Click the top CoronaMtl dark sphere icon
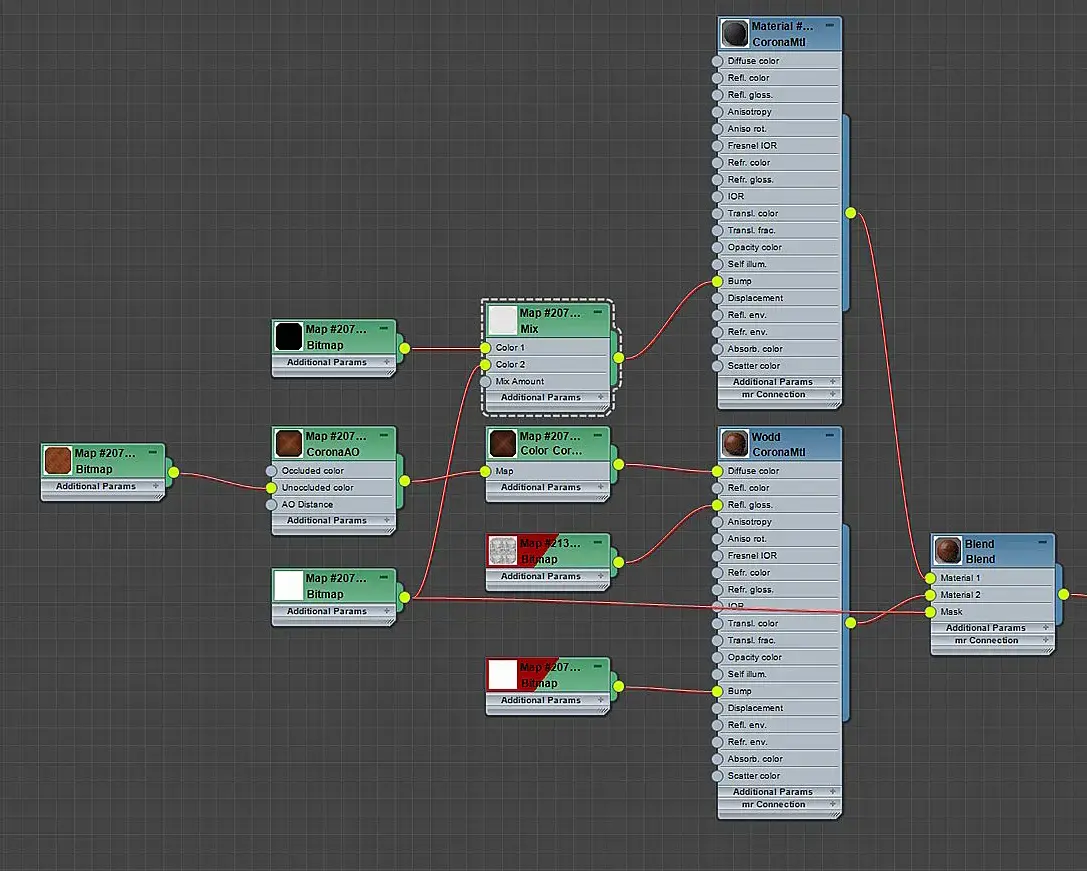This screenshot has width=1087, height=871. click(x=734, y=33)
